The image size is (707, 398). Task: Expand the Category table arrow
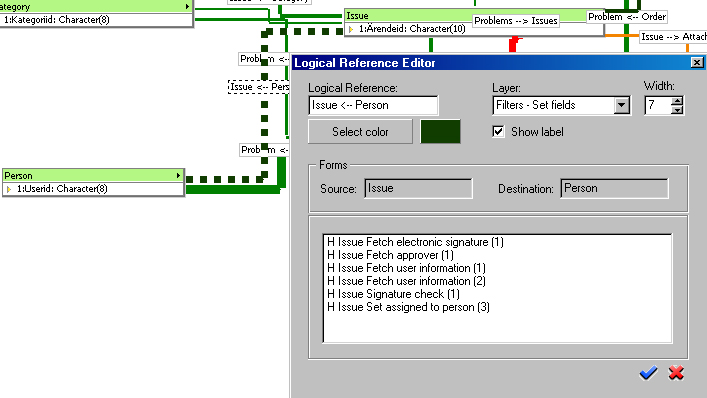coord(187,6)
